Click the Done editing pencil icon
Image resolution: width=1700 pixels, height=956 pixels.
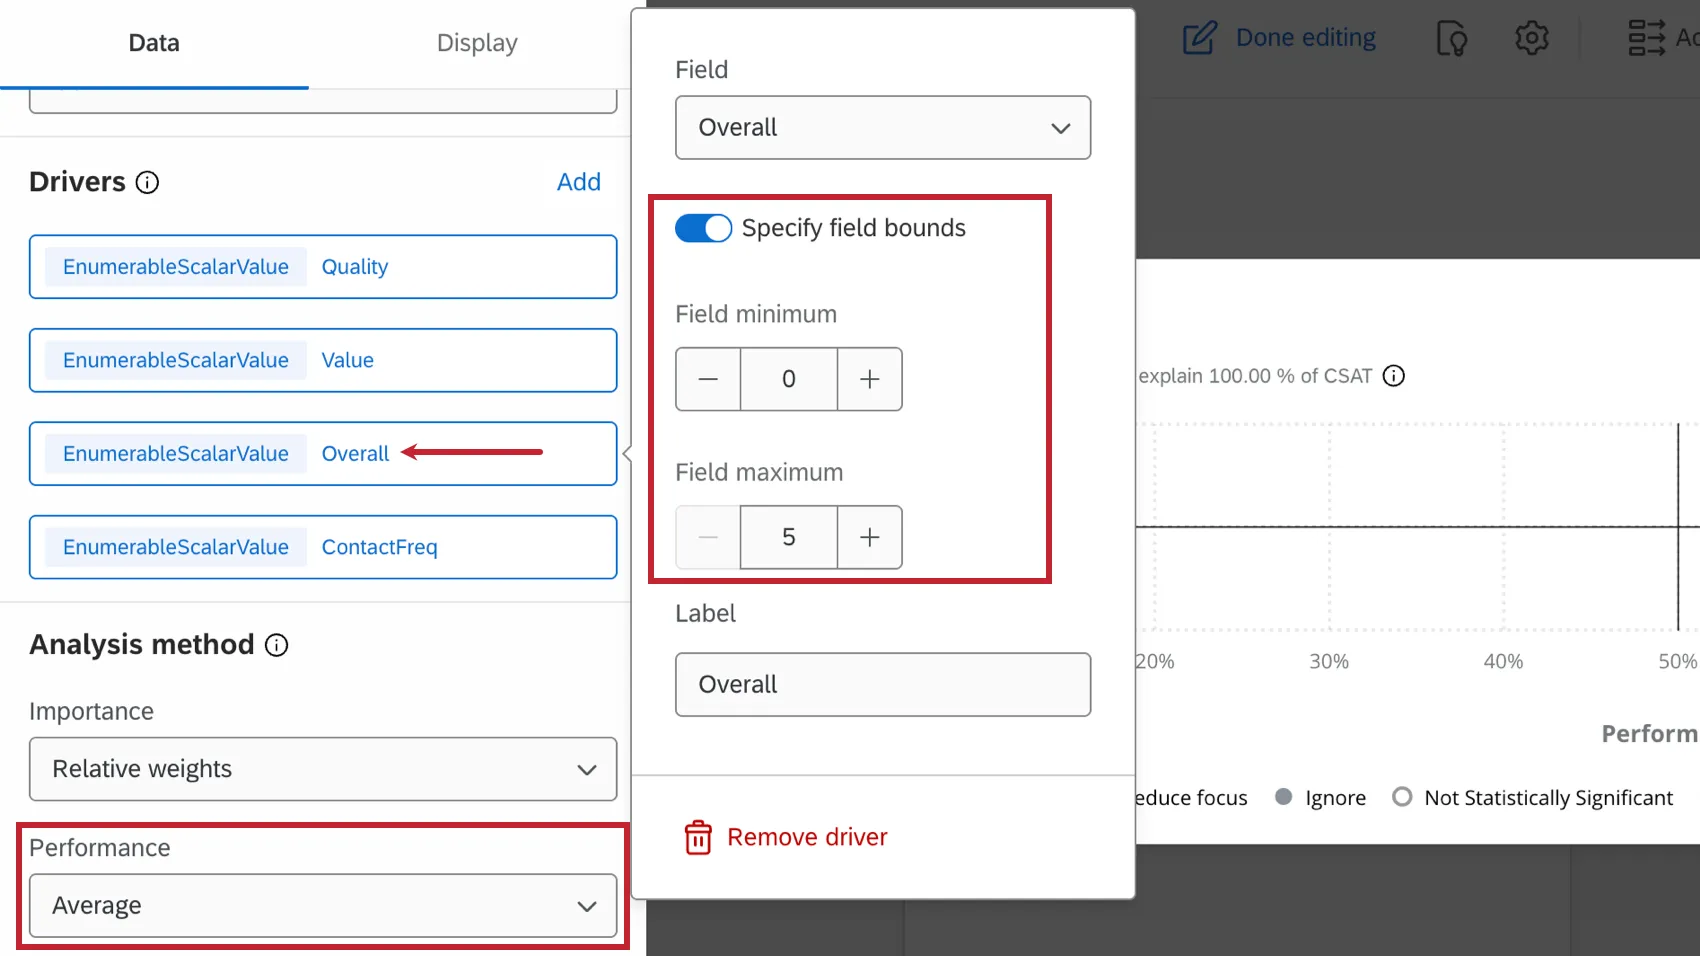tap(1200, 38)
